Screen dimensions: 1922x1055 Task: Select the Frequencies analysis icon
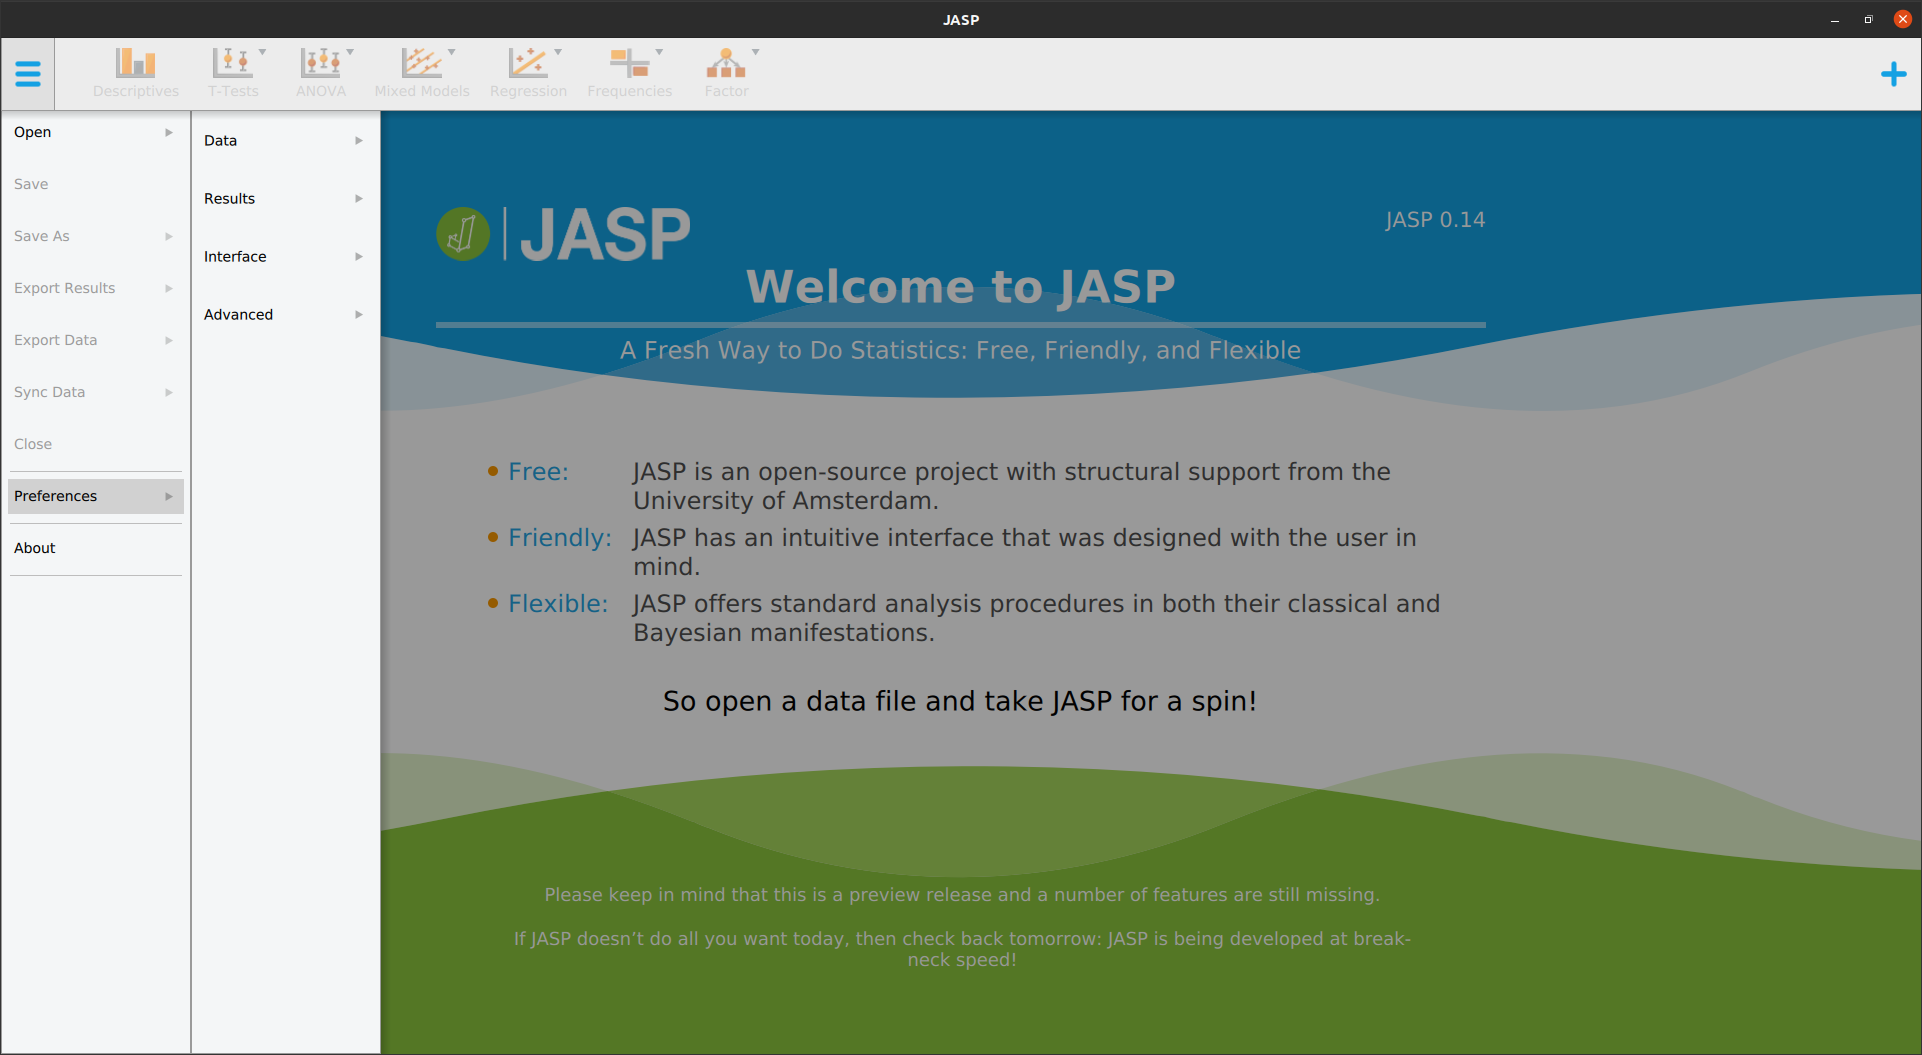[x=629, y=71]
